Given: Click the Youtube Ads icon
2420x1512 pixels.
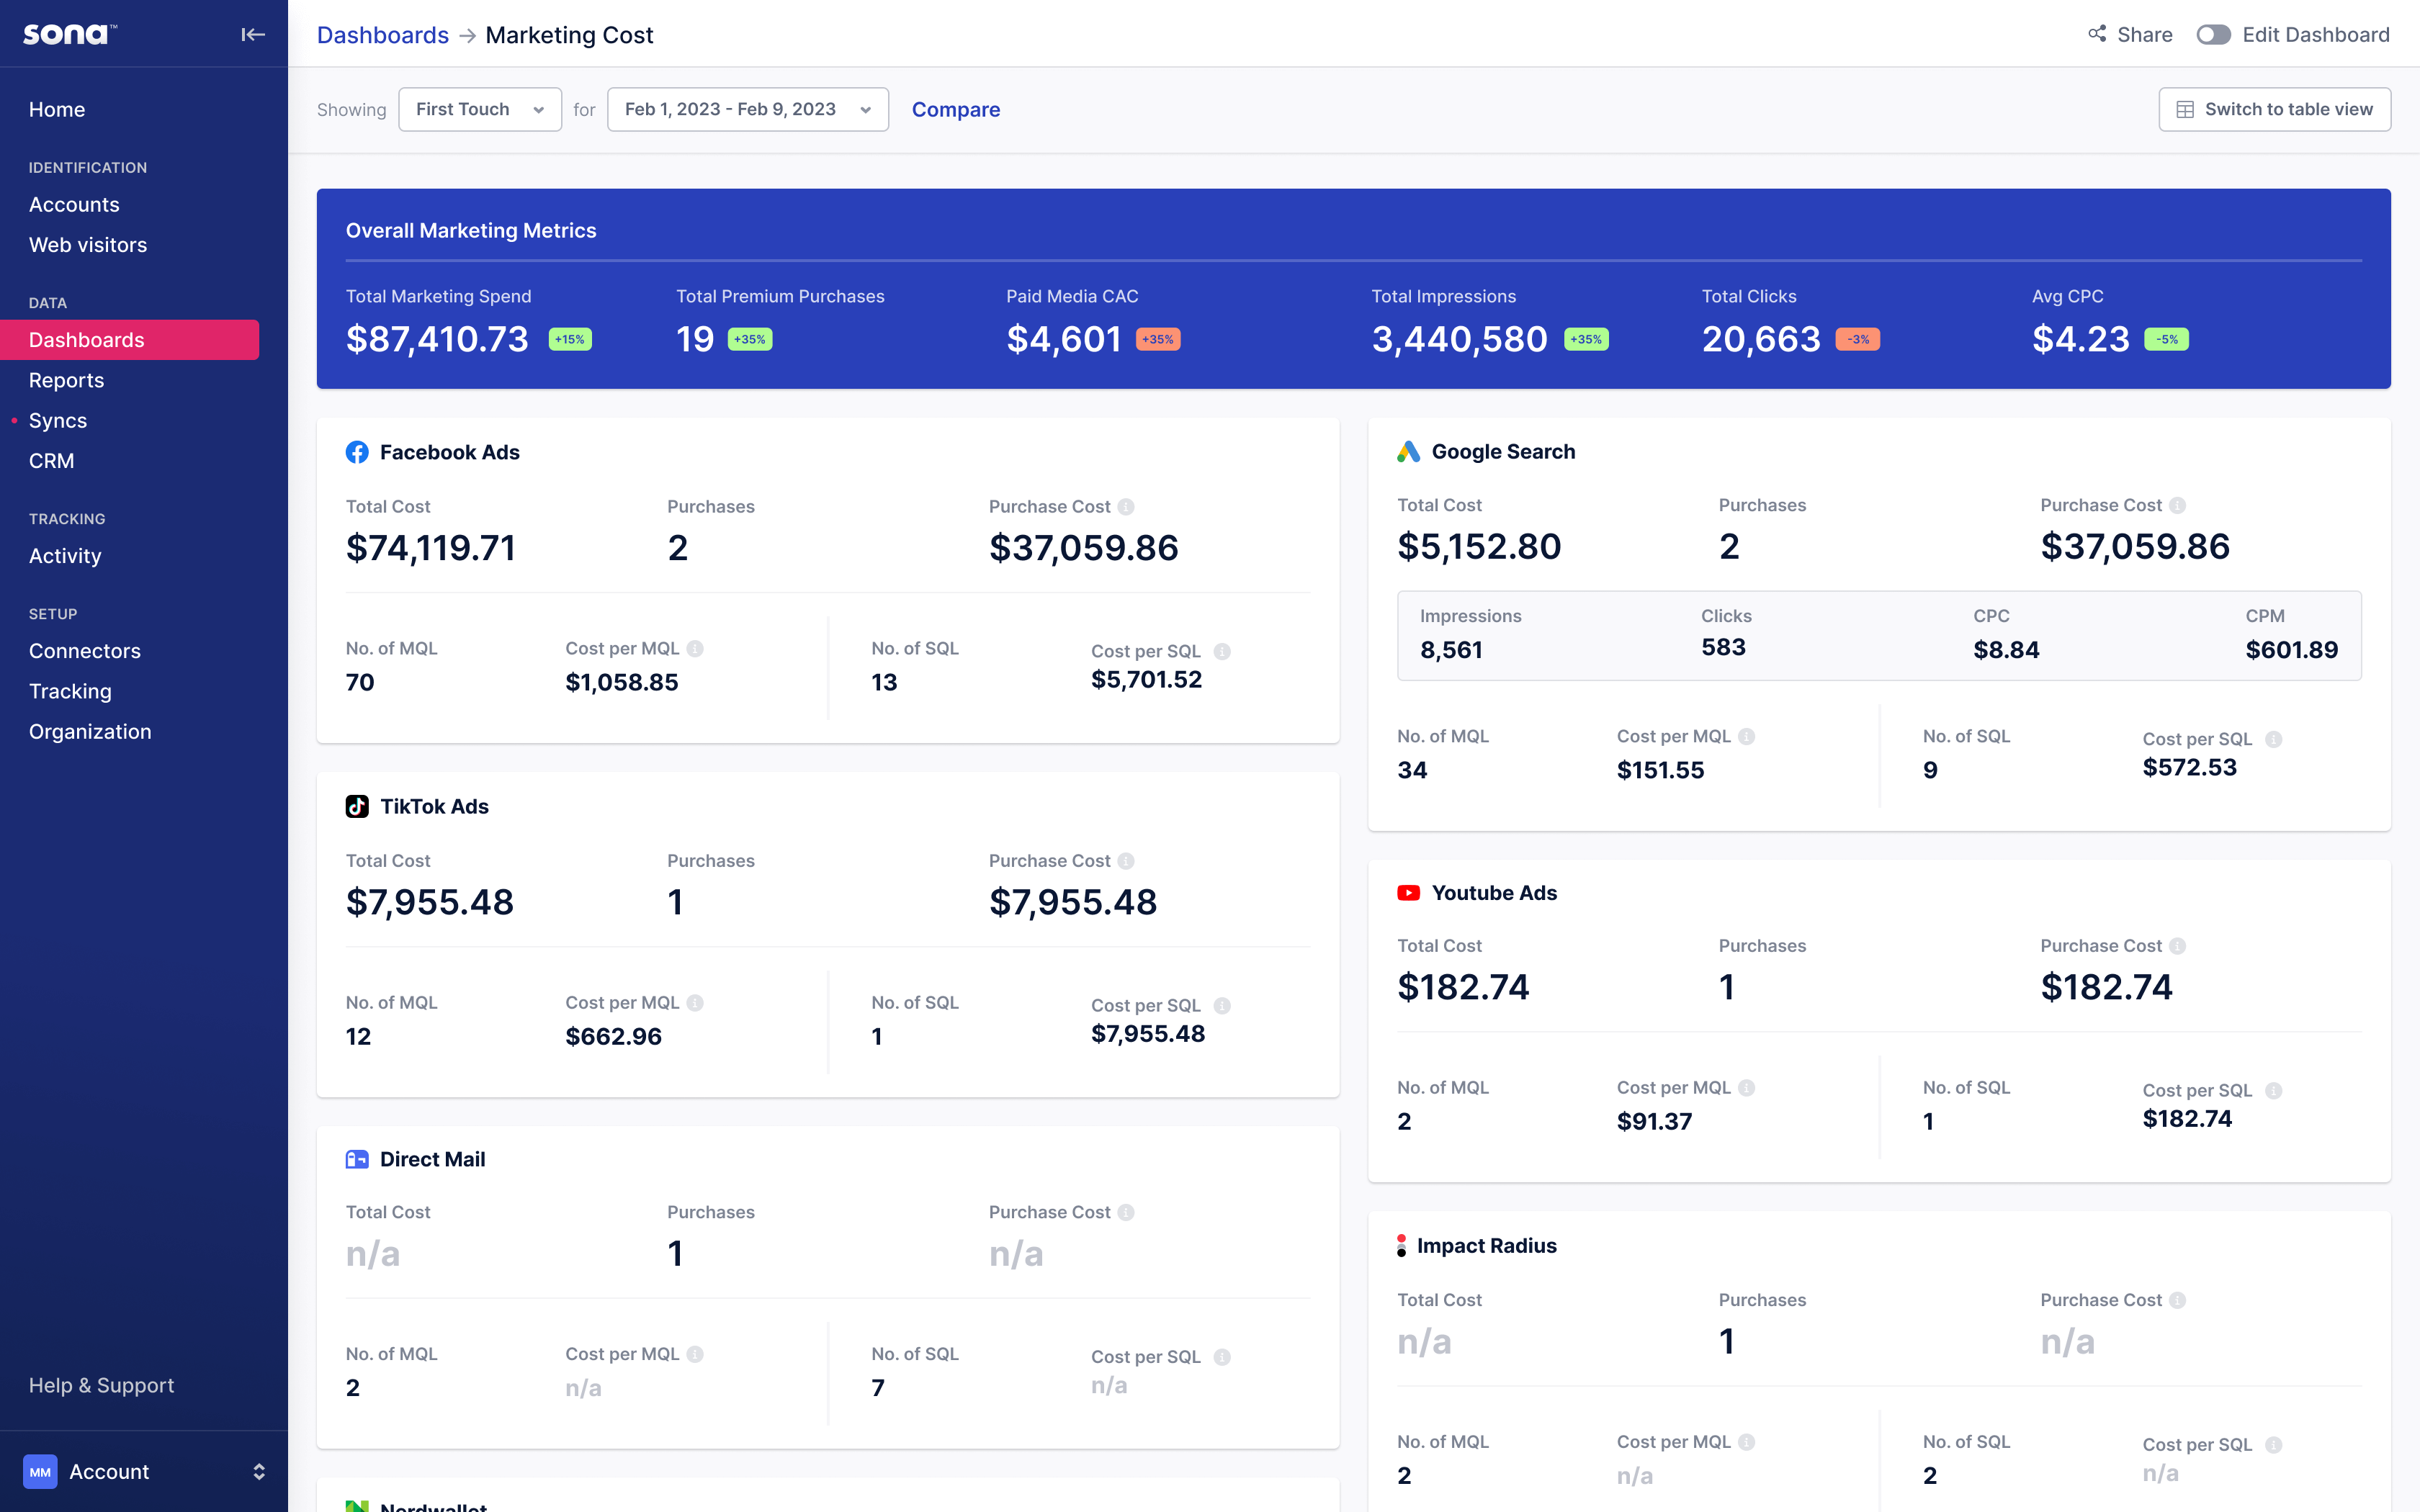Looking at the screenshot, I should point(1408,892).
